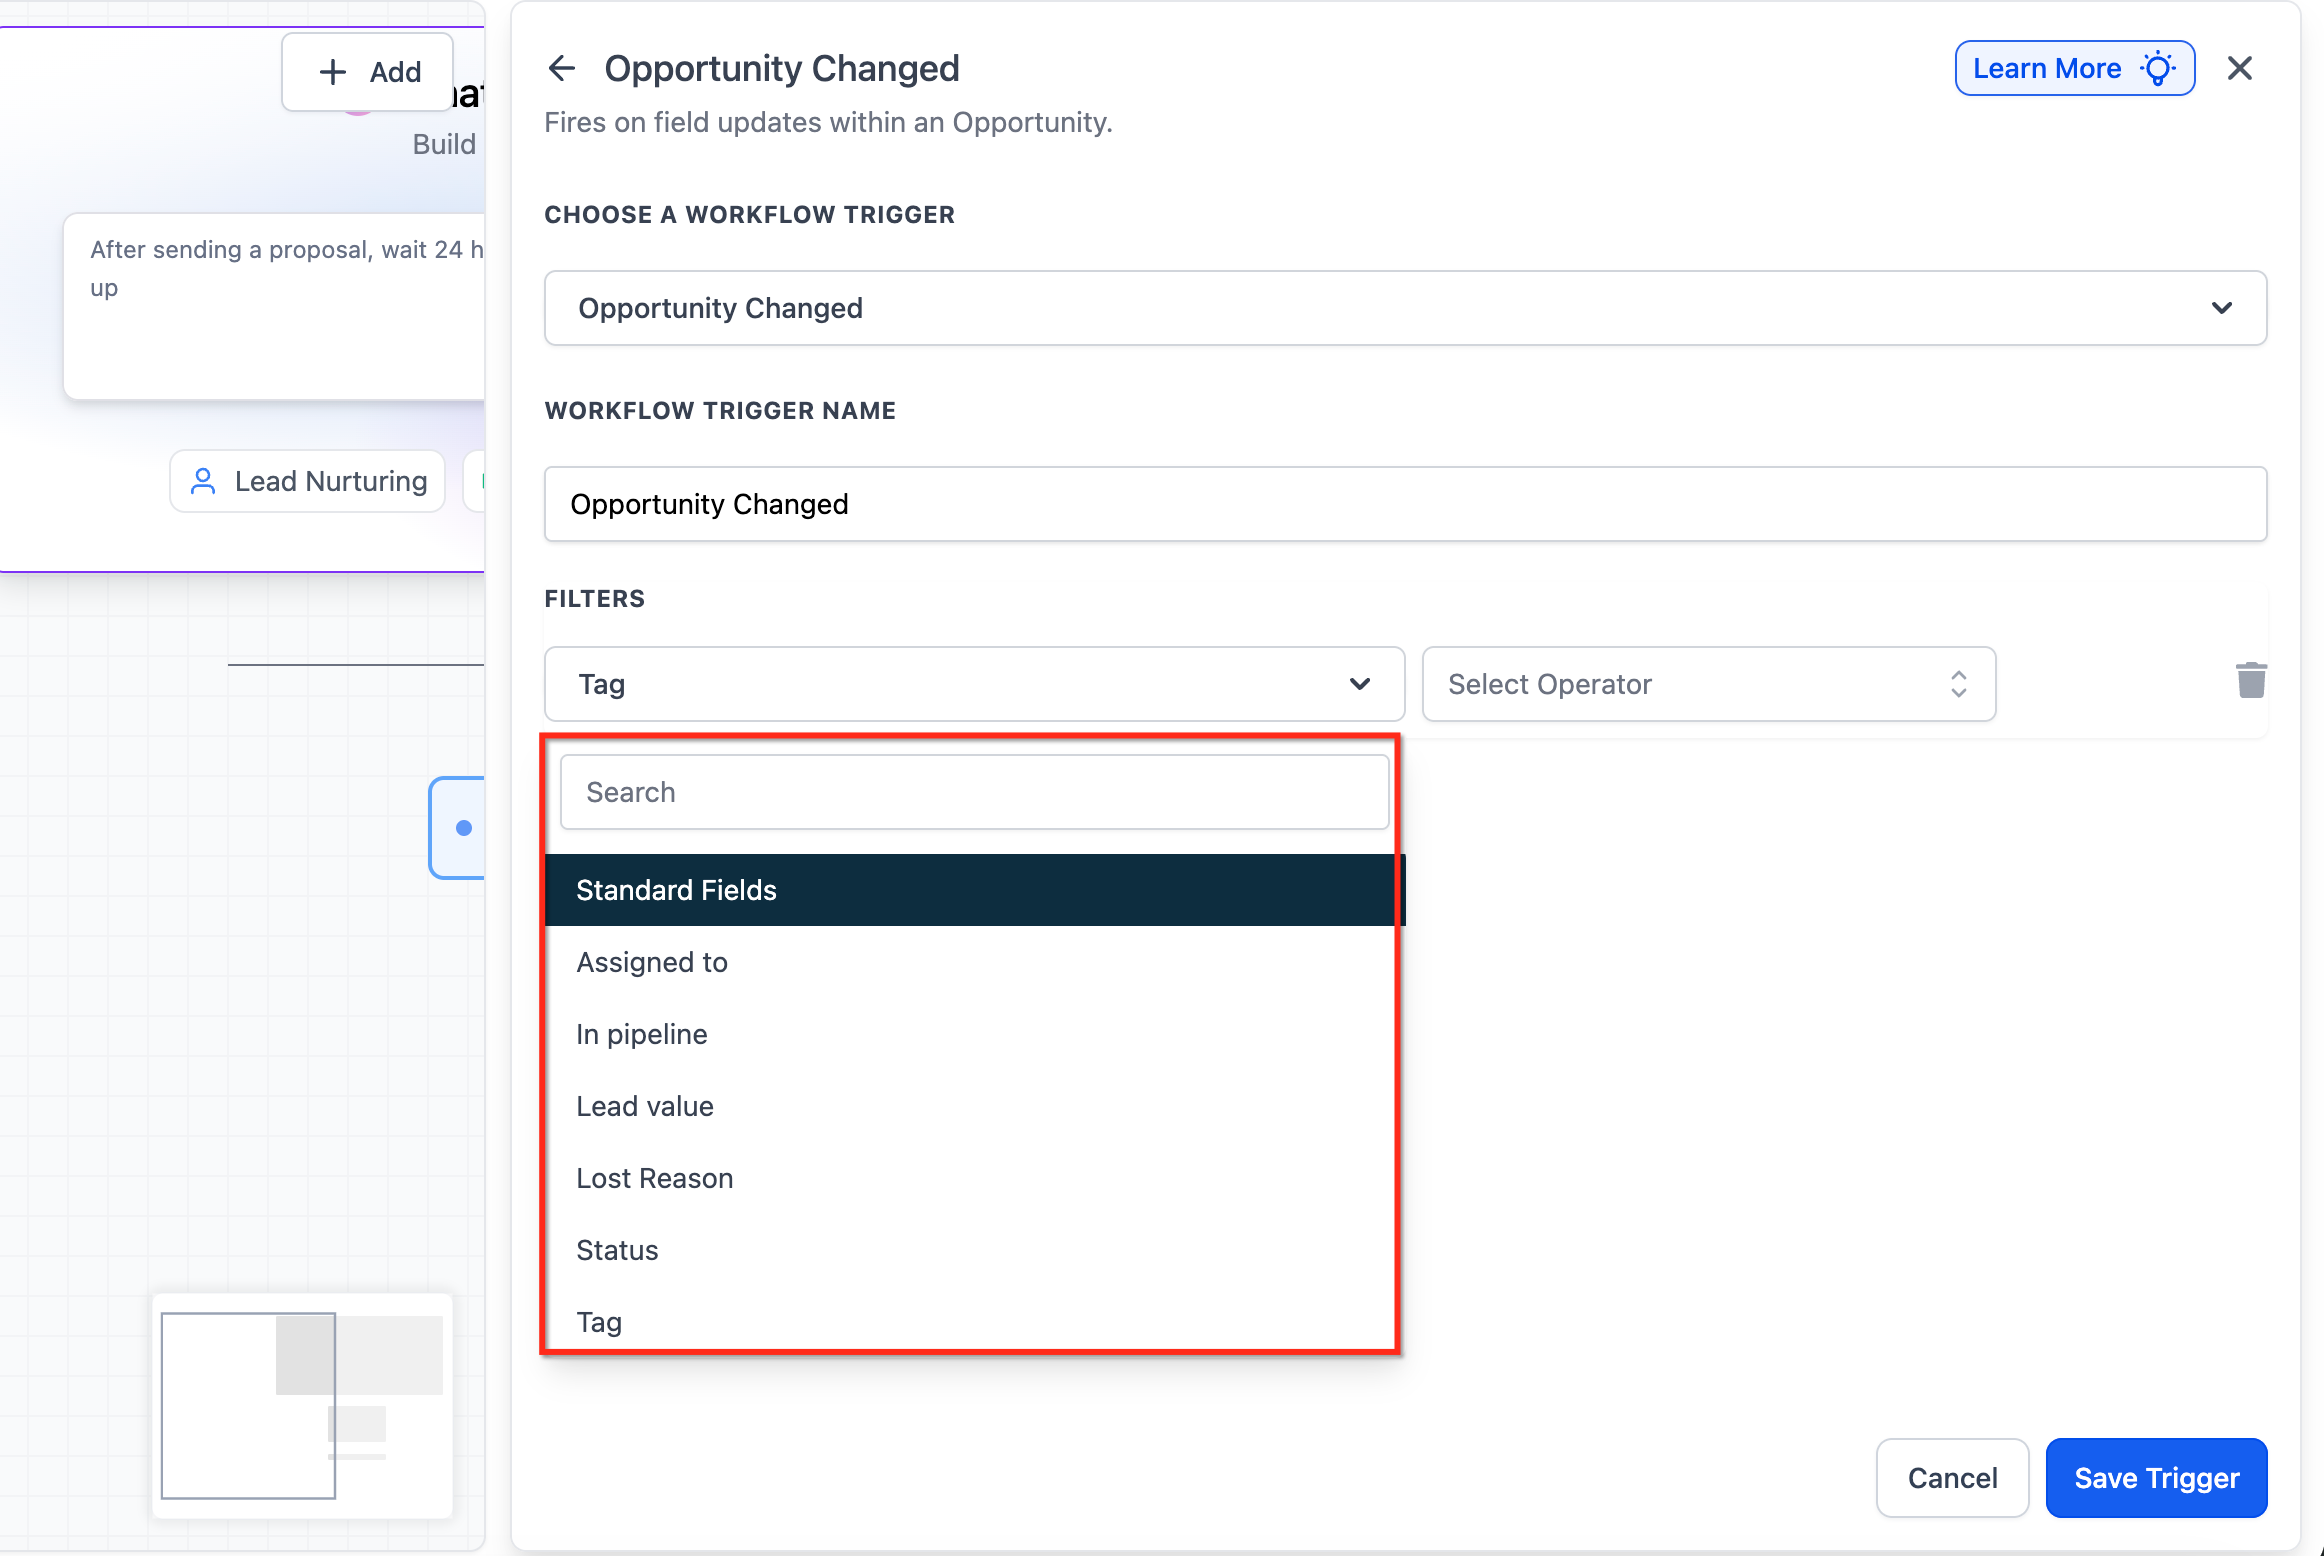This screenshot has height=1556, width=2324.
Task: Pick Lead value from the field list
Action: pos(645,1106)
